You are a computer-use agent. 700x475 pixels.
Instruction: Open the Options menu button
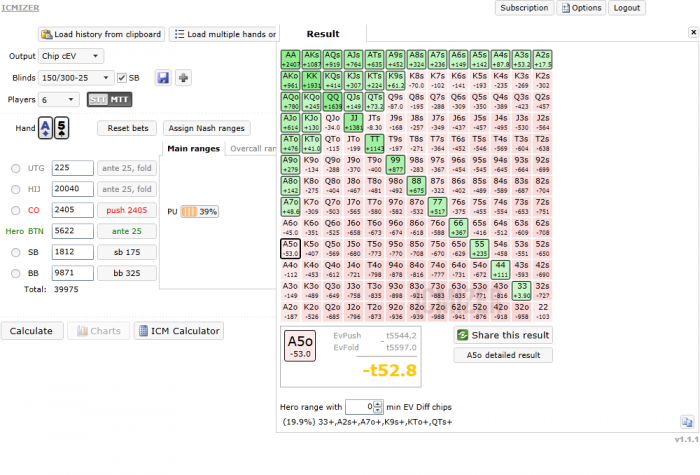581,8
